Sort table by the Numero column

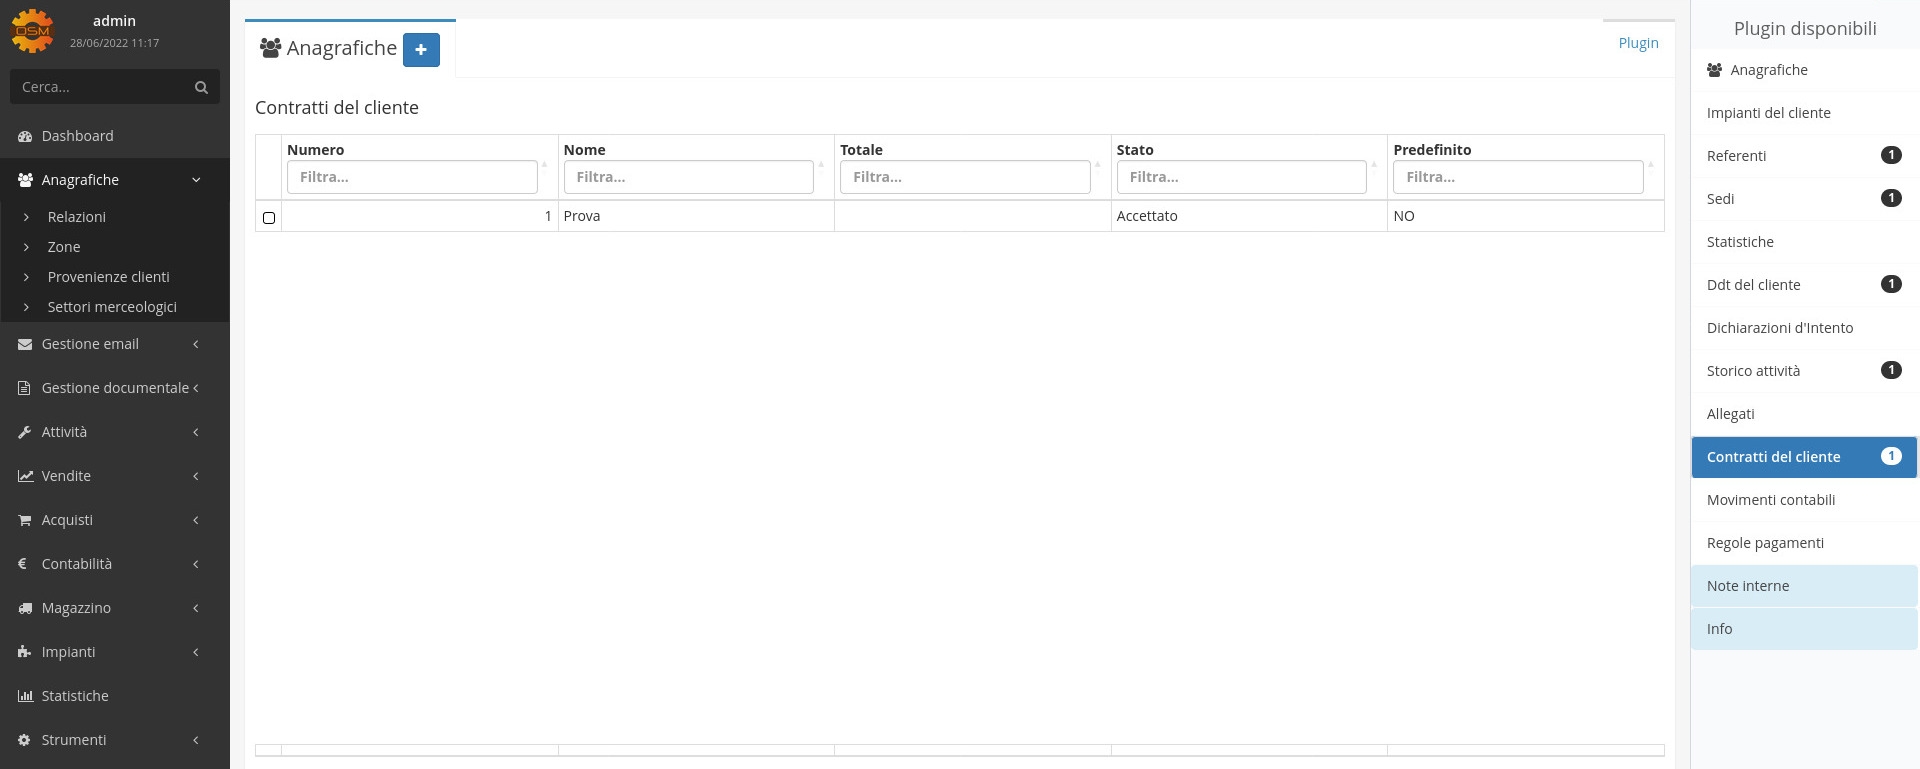pyautogui.click(x=315, y=150)
